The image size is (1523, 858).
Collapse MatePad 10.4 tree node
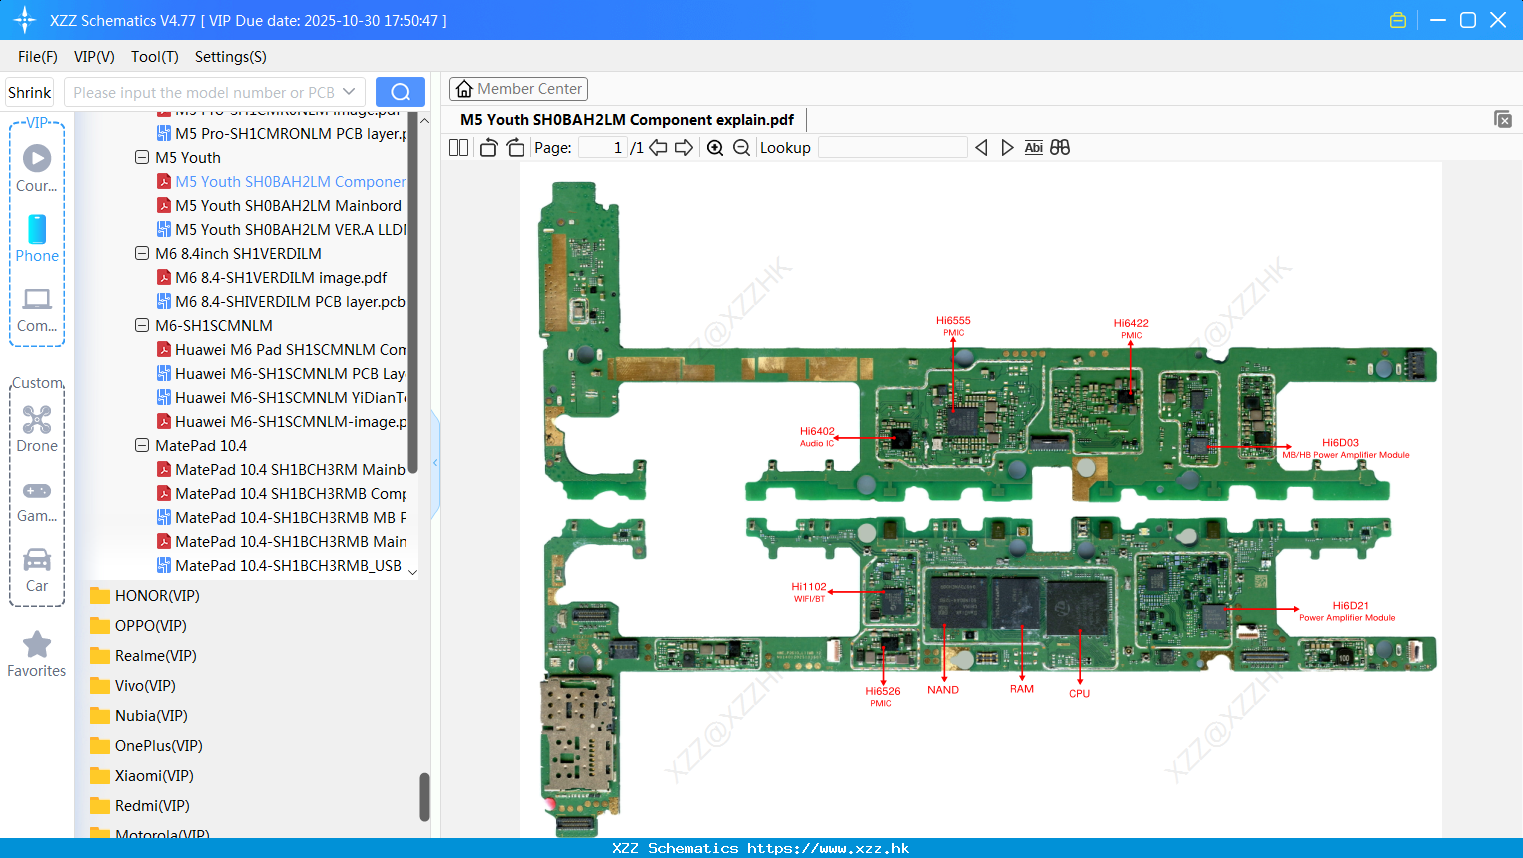(142, 445)
